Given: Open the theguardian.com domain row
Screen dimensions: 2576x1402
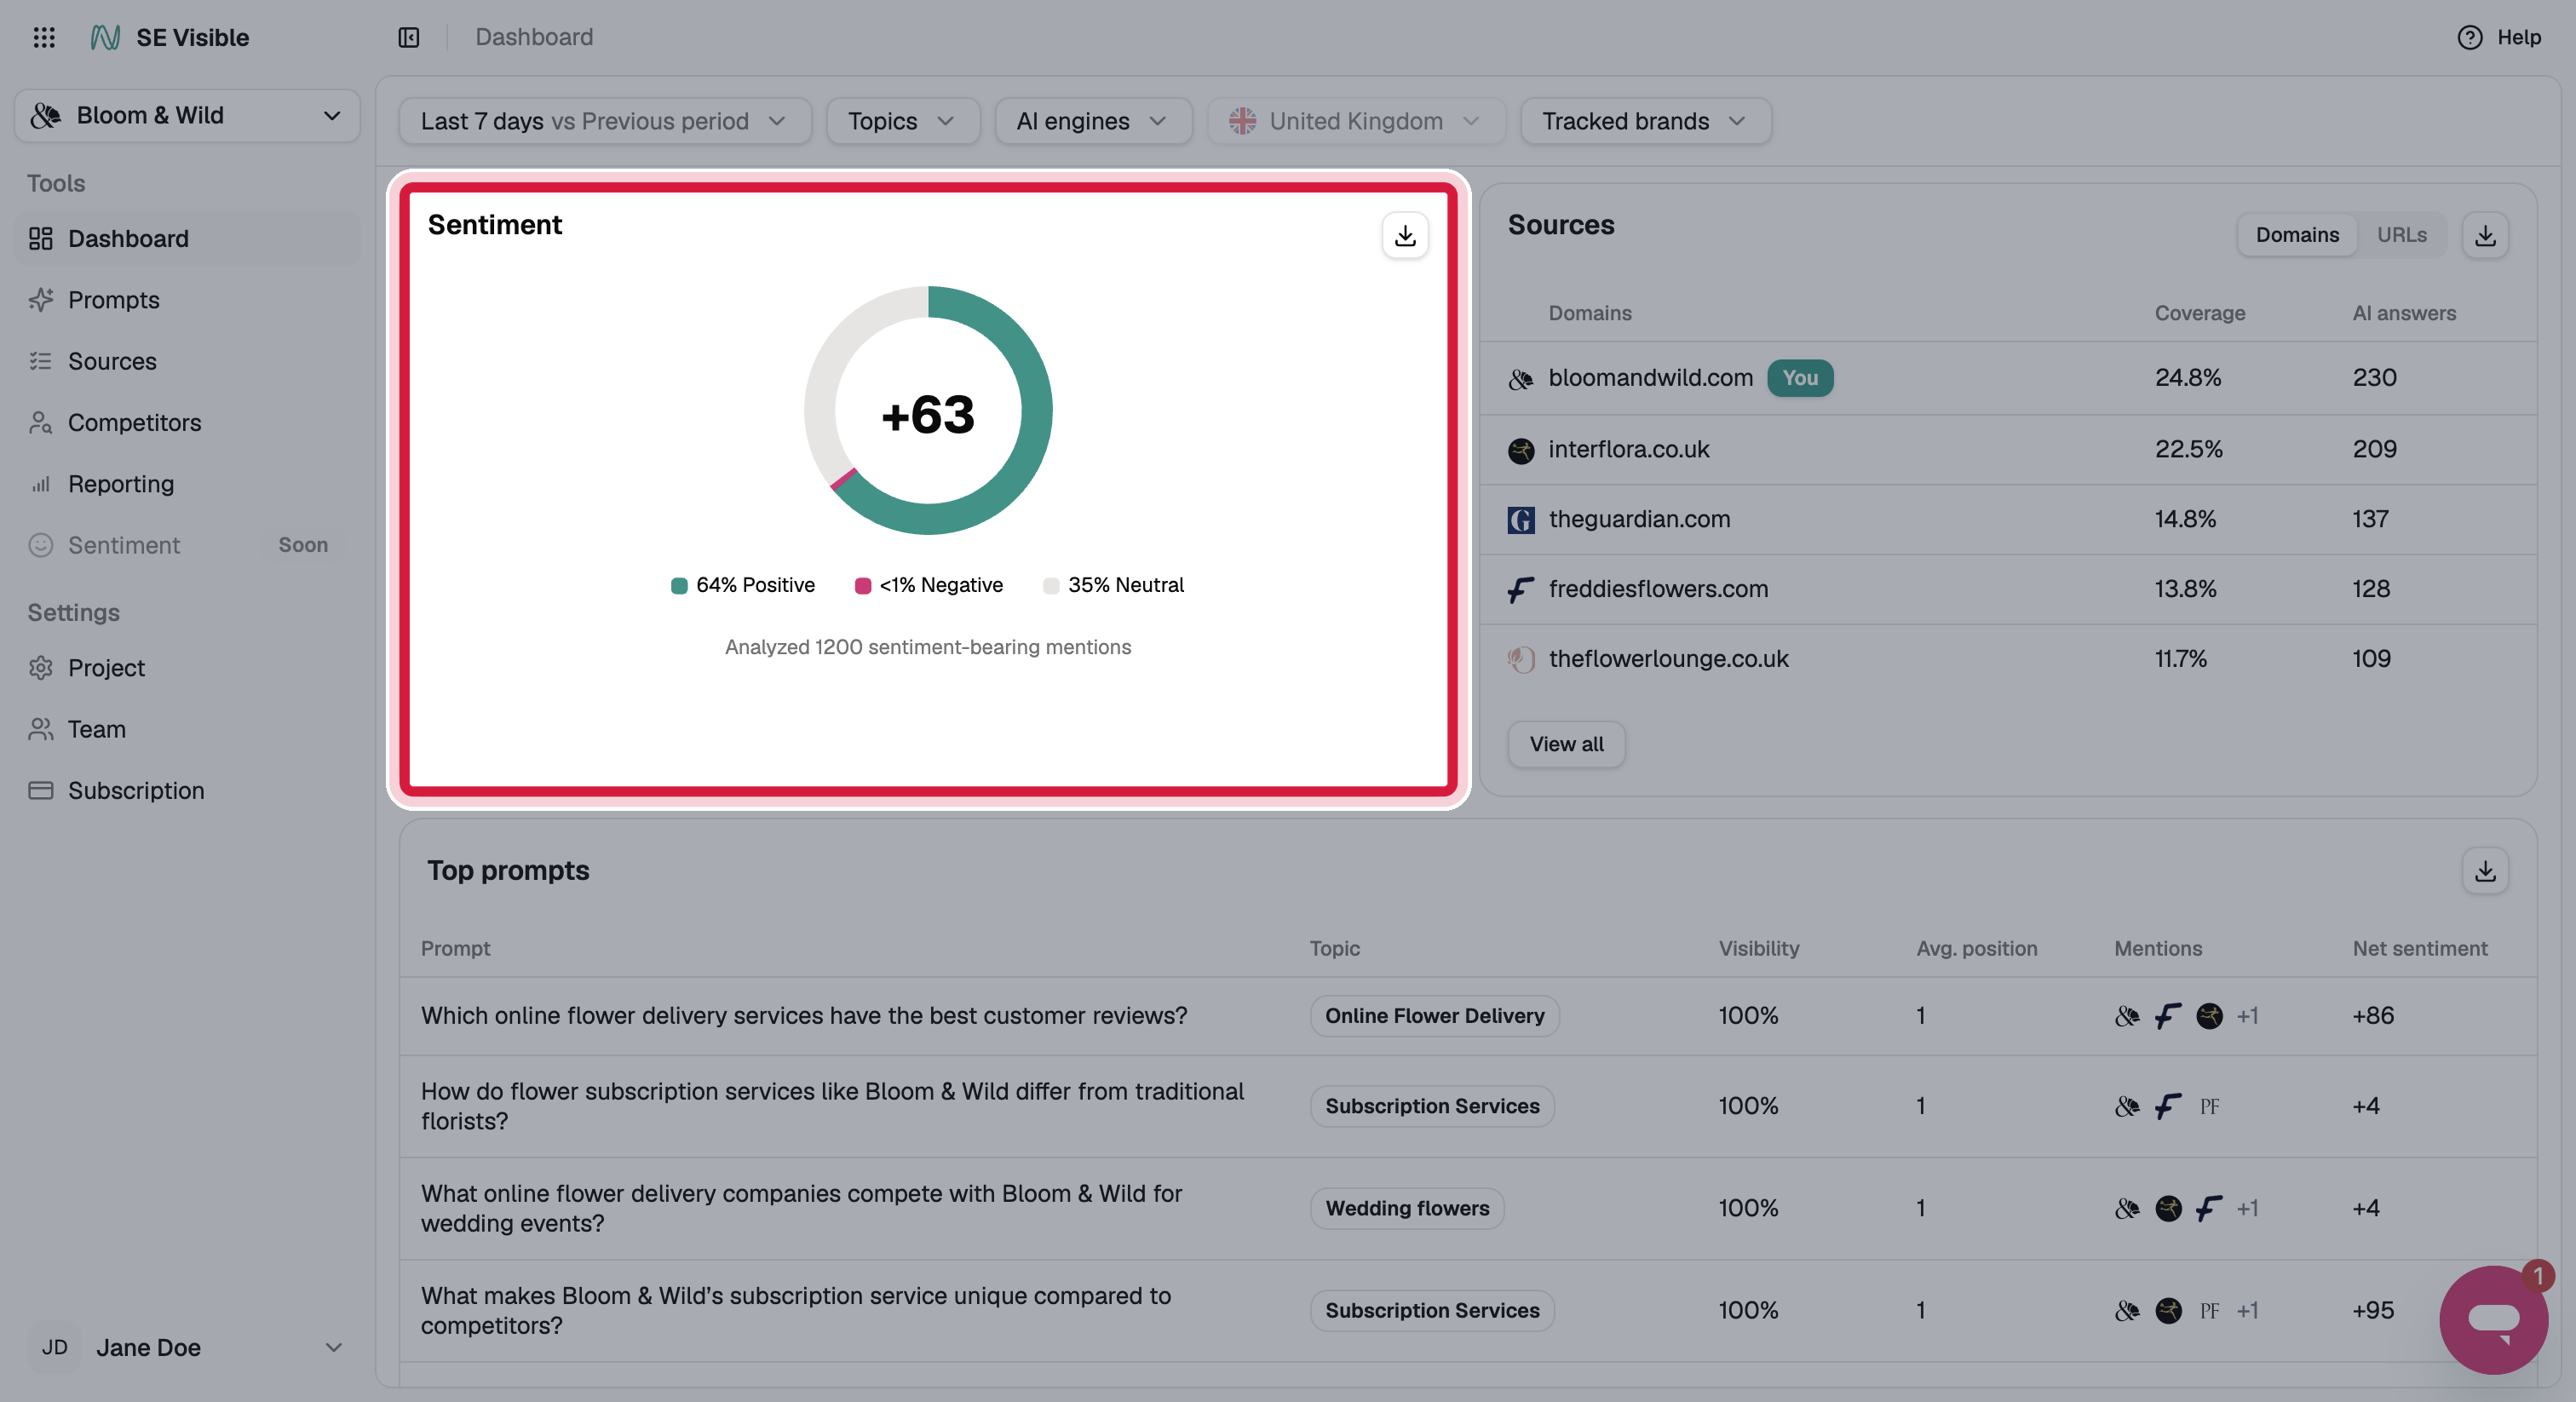Looking at the screenshot, I should pos(2008,520).
